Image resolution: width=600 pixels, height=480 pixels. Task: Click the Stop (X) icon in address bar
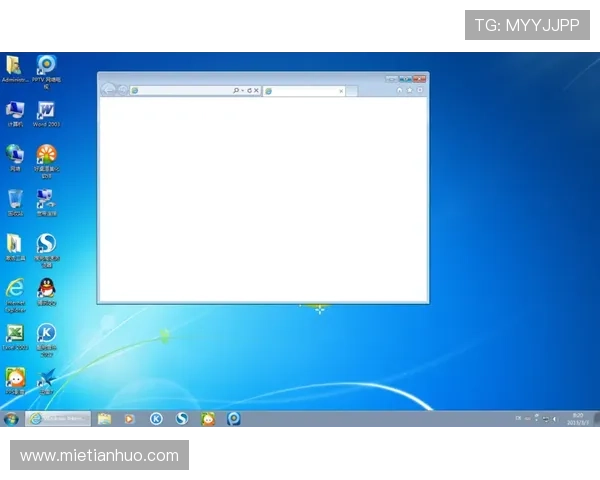pos(256,90)
